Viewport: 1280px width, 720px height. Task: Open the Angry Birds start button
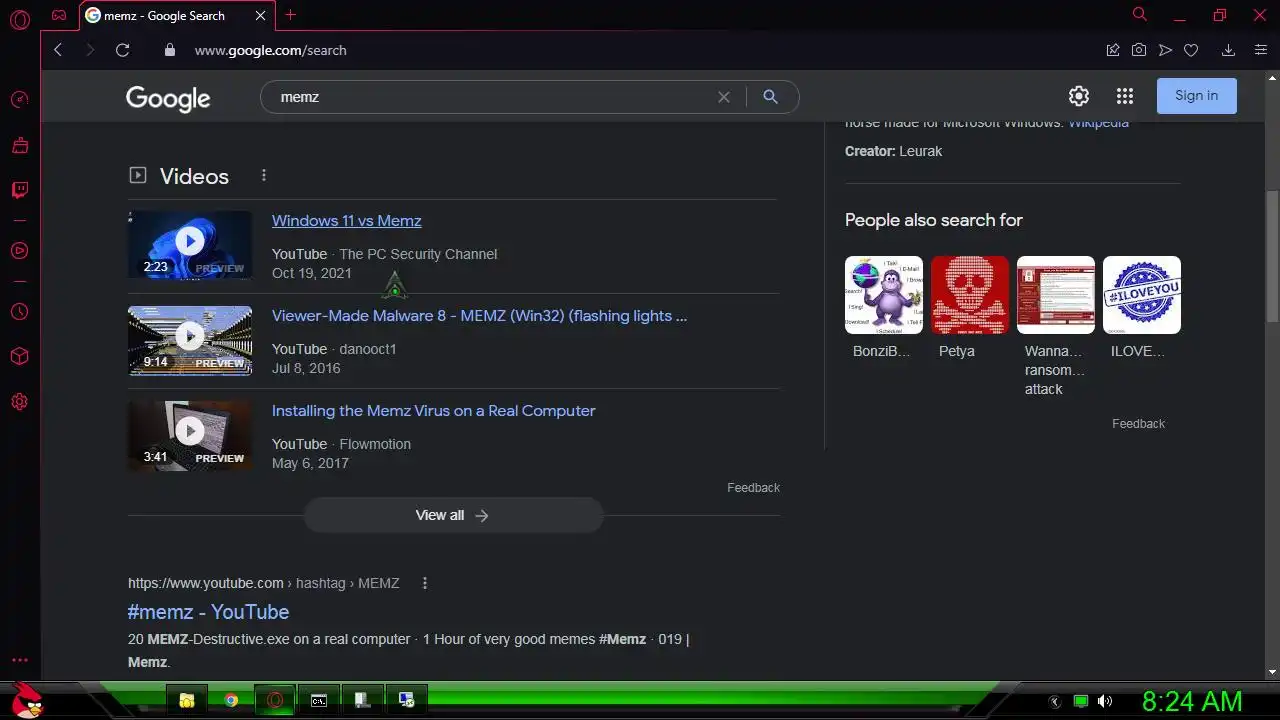pos(27,700)
